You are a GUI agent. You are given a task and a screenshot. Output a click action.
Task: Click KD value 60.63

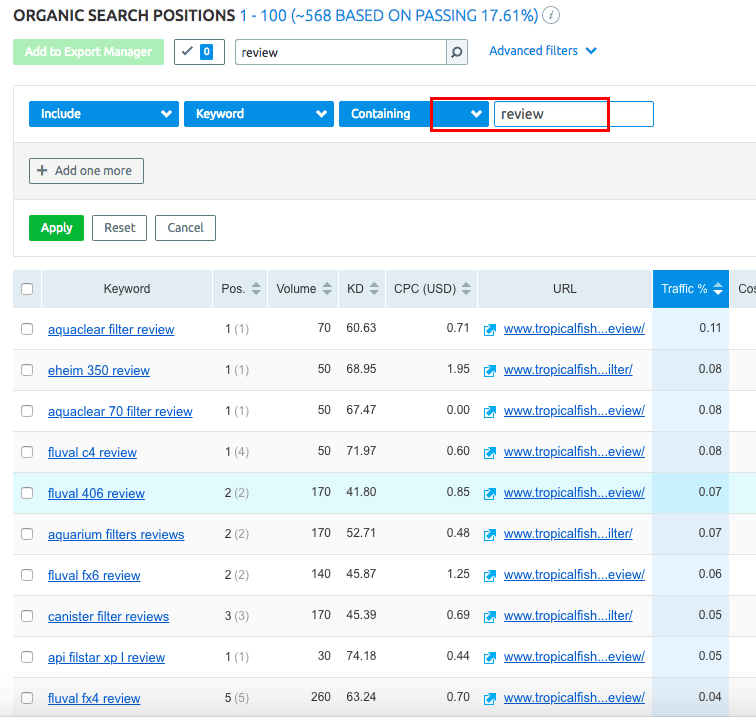(x=361, y=328)
